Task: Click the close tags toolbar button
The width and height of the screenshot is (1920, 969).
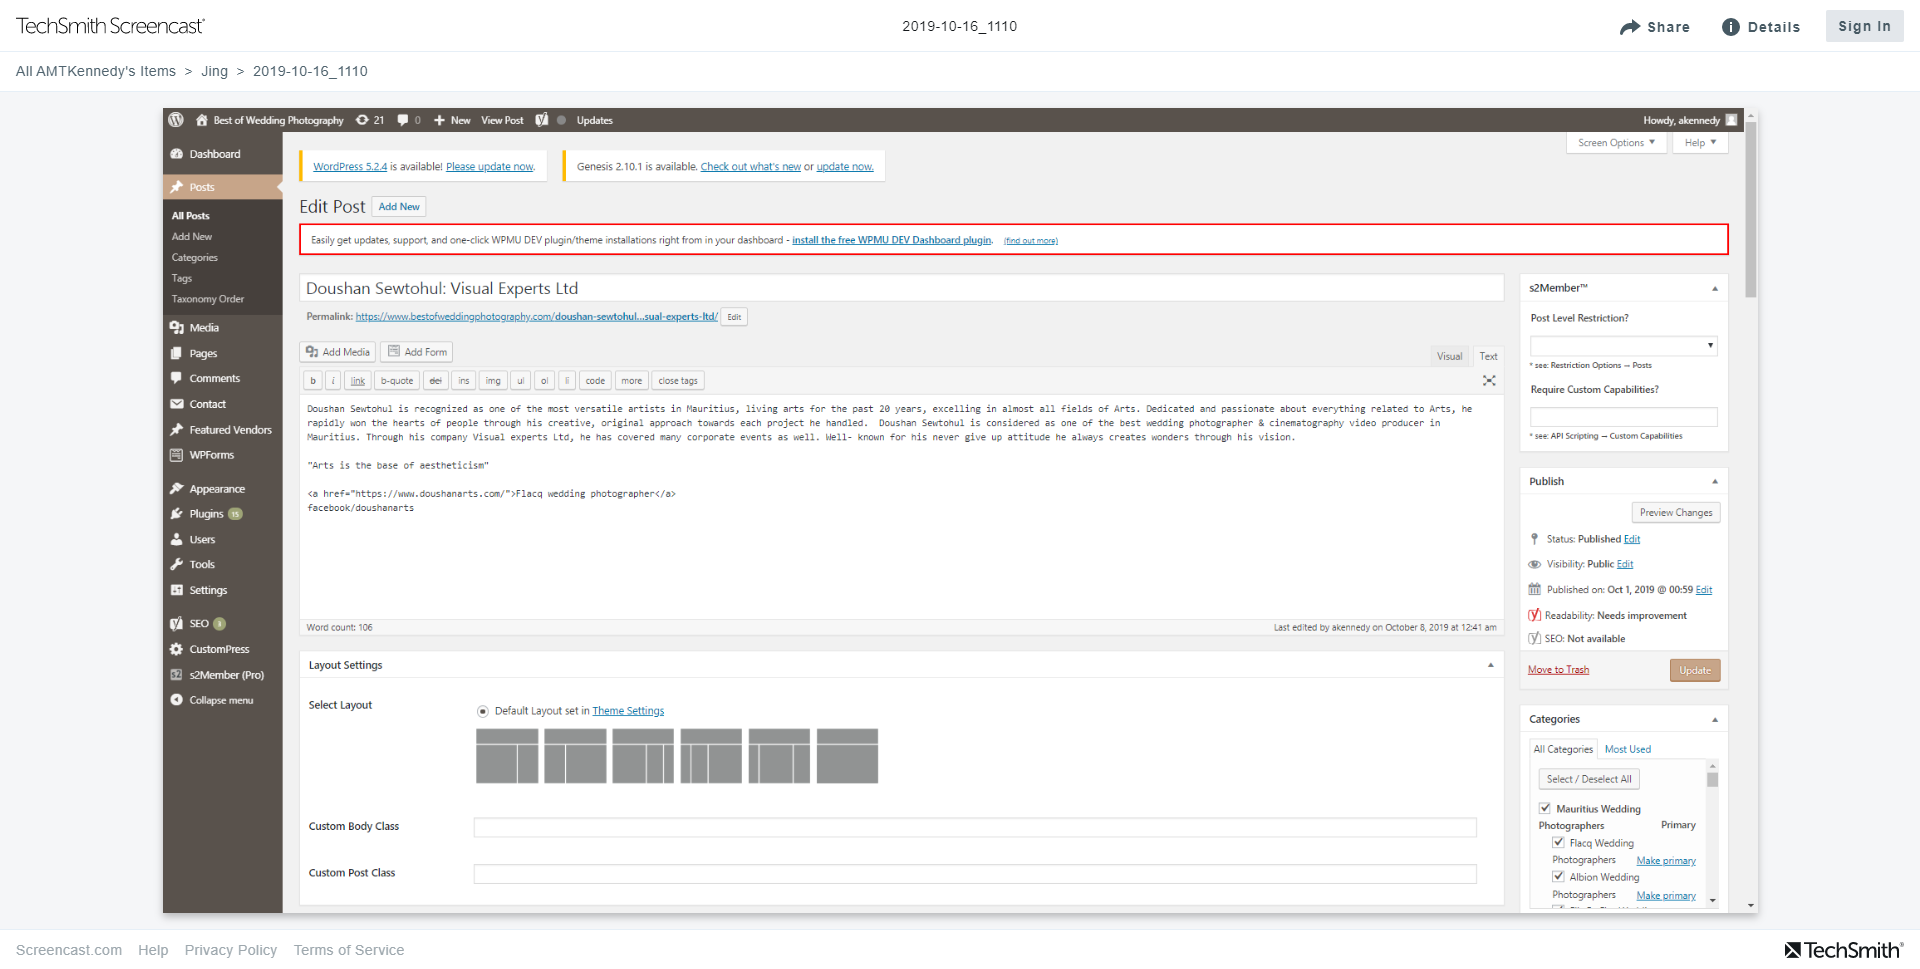Action: point(678,380)
